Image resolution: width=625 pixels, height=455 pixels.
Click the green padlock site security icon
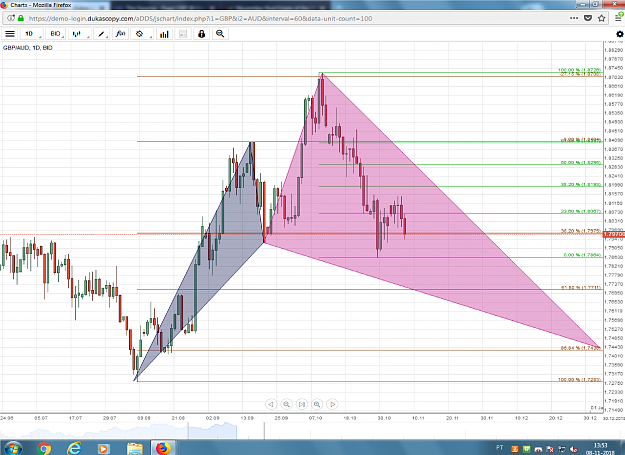click(x=21, y=18)
